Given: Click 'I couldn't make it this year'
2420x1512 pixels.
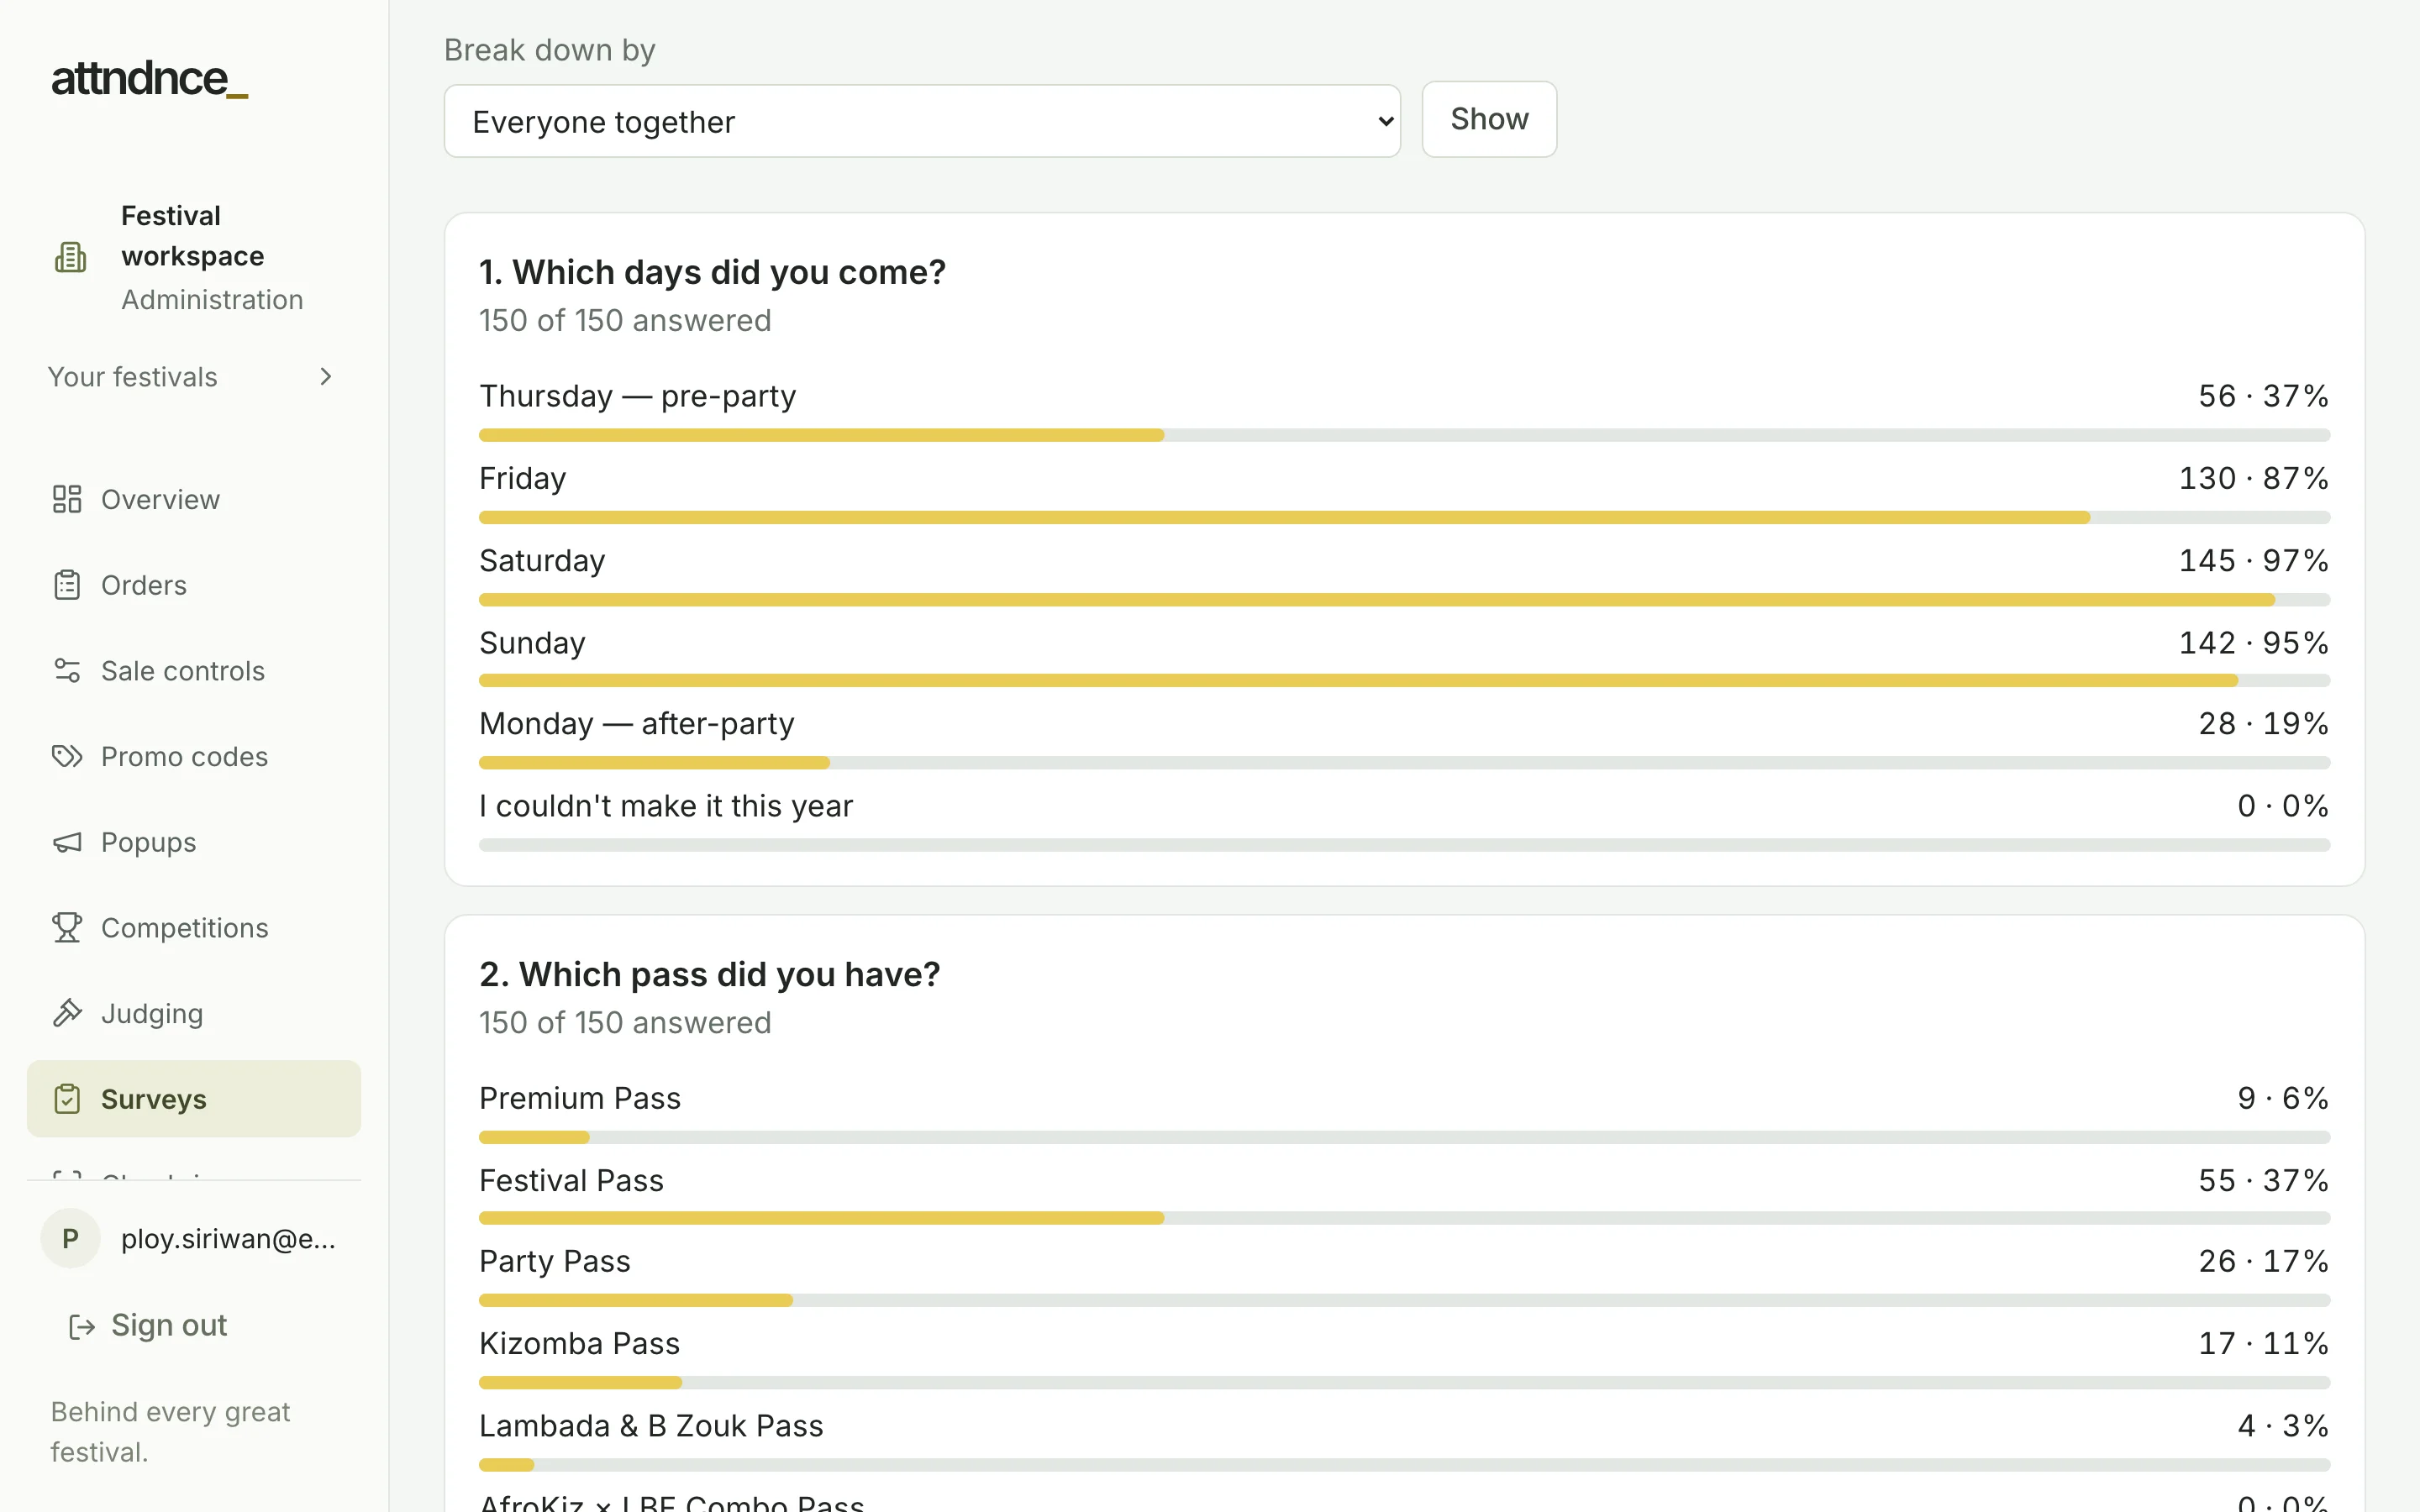Looking at the screenshot, I should pyautogui.click(x=666, y=806).
